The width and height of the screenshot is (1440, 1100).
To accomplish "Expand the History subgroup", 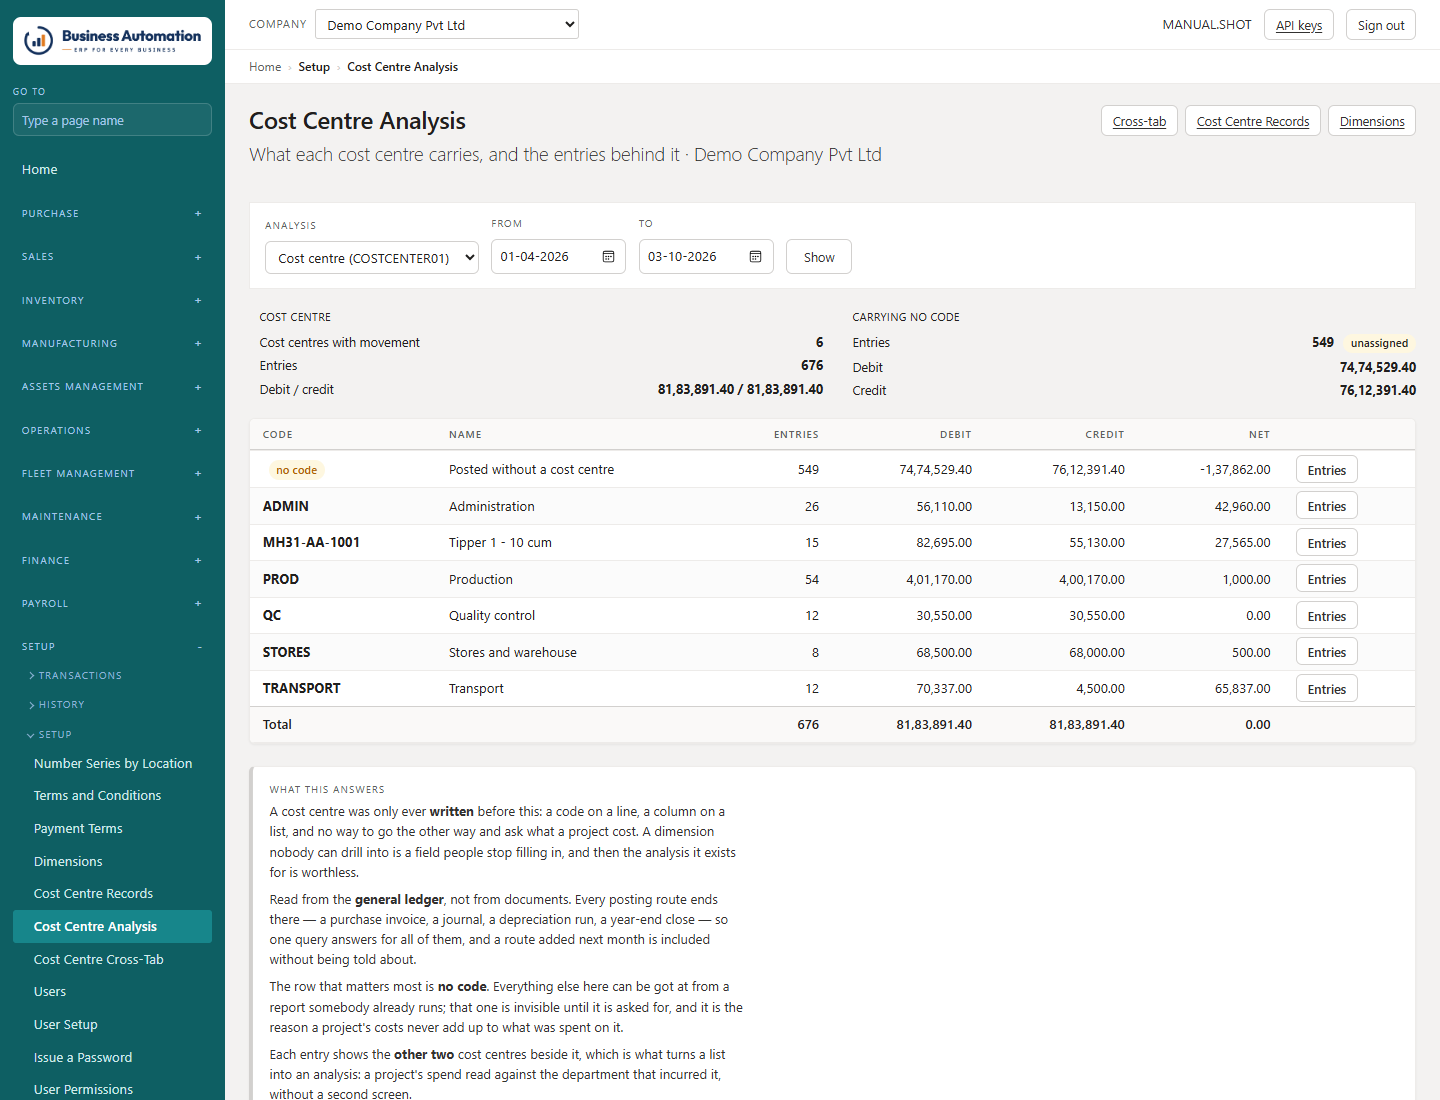I will click(x=56, y=705).
